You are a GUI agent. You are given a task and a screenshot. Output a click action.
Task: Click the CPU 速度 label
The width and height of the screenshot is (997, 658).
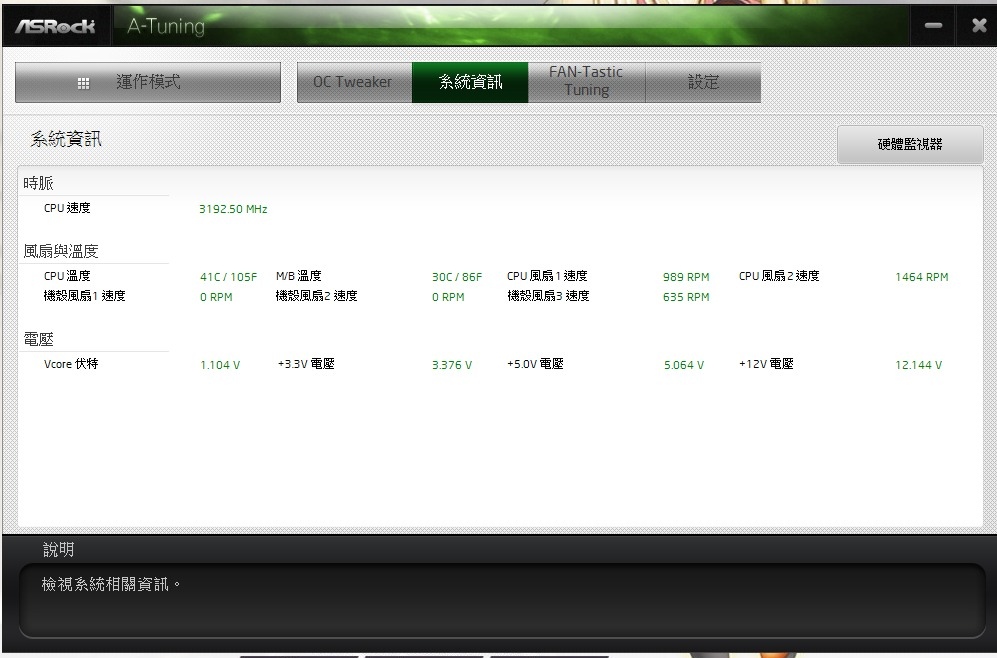click(67, 208)
